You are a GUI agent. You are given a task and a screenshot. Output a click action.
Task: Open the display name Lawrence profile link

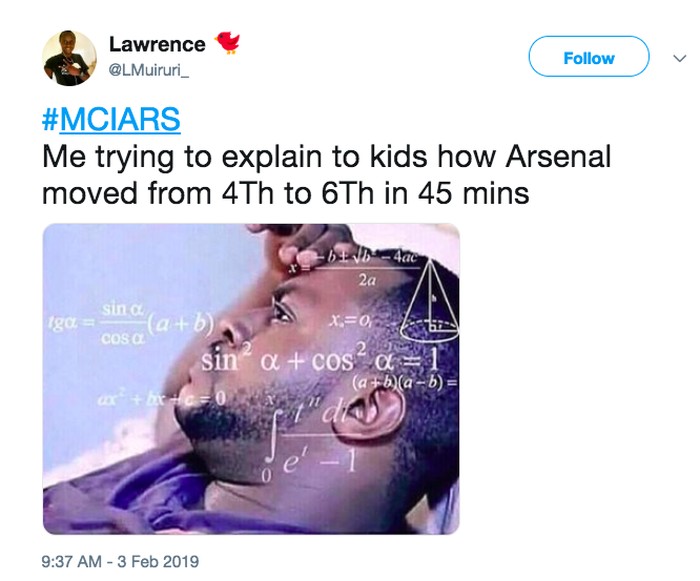pos(157,44)
